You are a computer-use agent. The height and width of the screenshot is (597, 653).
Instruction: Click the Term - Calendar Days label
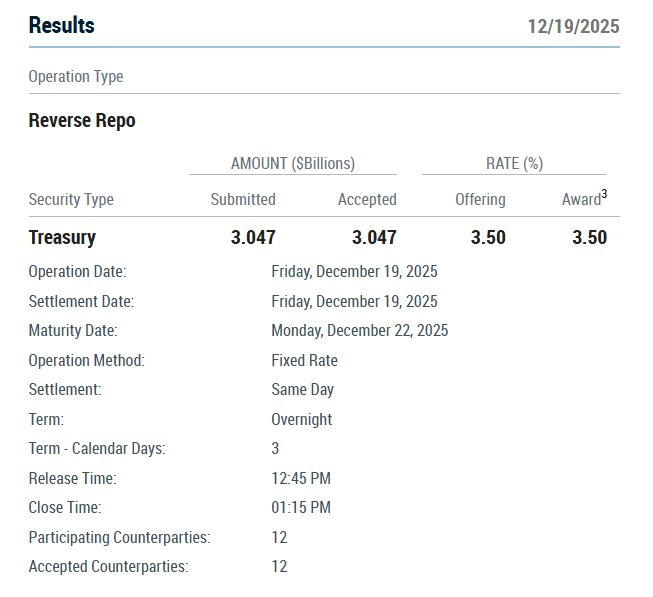[97, 449]
